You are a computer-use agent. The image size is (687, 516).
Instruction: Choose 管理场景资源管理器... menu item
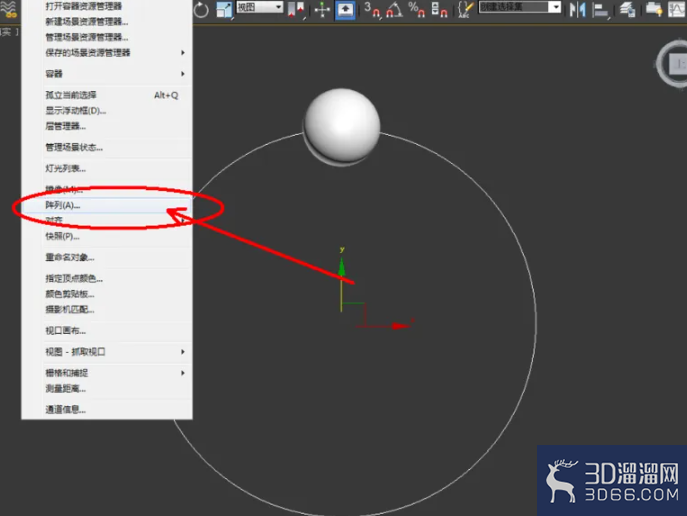107,37
